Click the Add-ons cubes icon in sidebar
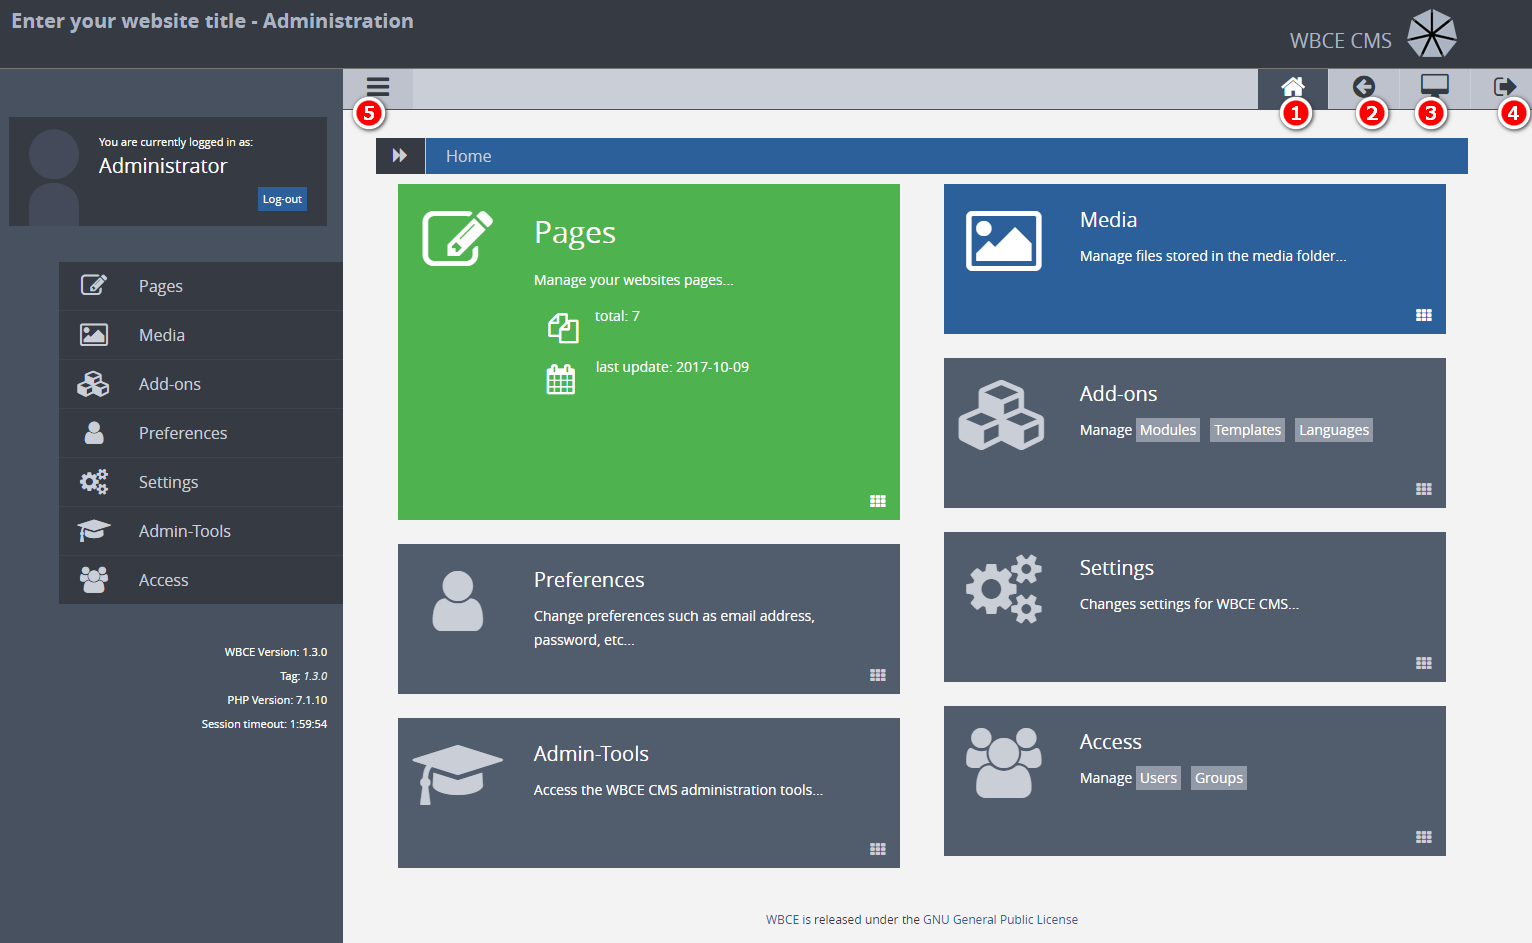 (x=94, y=383)
